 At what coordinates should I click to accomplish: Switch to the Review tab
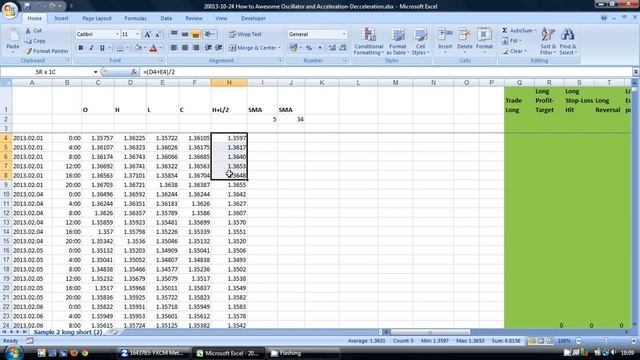pos(193,18)
